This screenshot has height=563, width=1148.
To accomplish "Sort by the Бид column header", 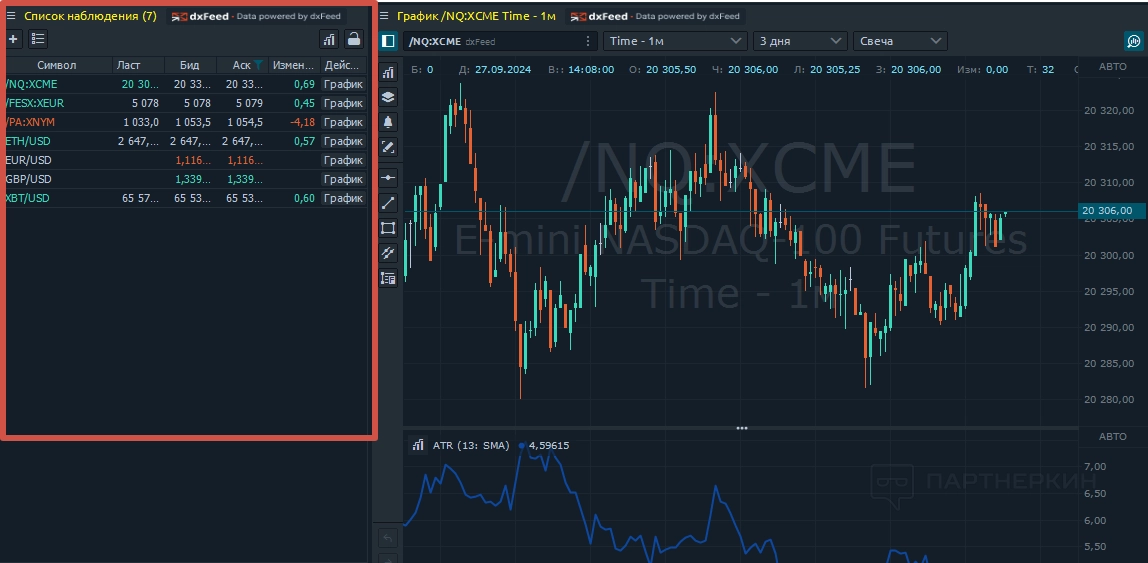I will 190,65.
